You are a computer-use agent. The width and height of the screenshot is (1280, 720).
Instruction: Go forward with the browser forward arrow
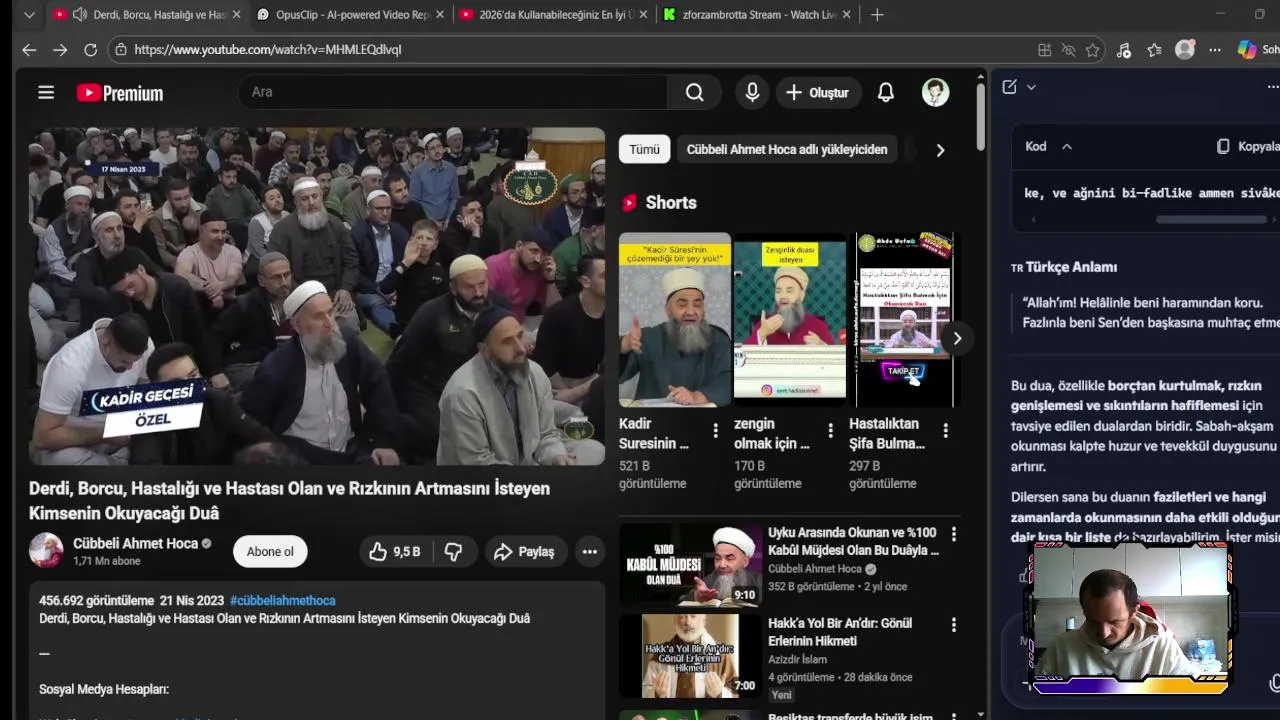point(60,49)
